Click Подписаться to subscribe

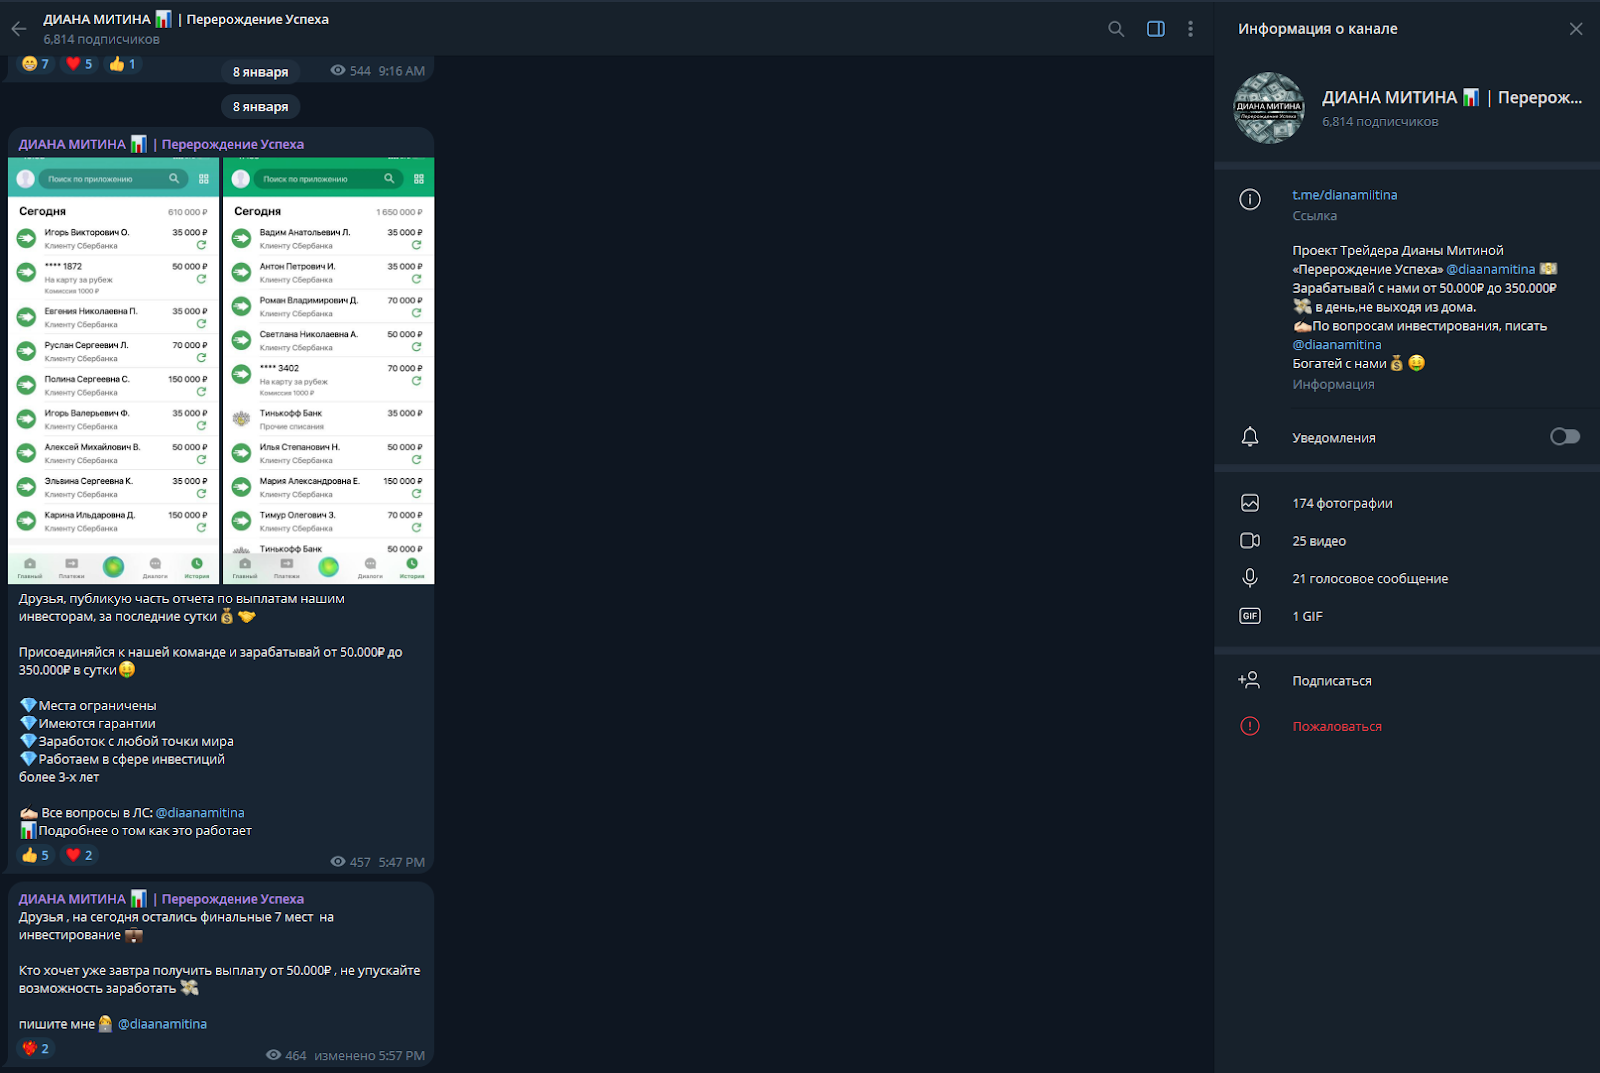click(1331, 681)
